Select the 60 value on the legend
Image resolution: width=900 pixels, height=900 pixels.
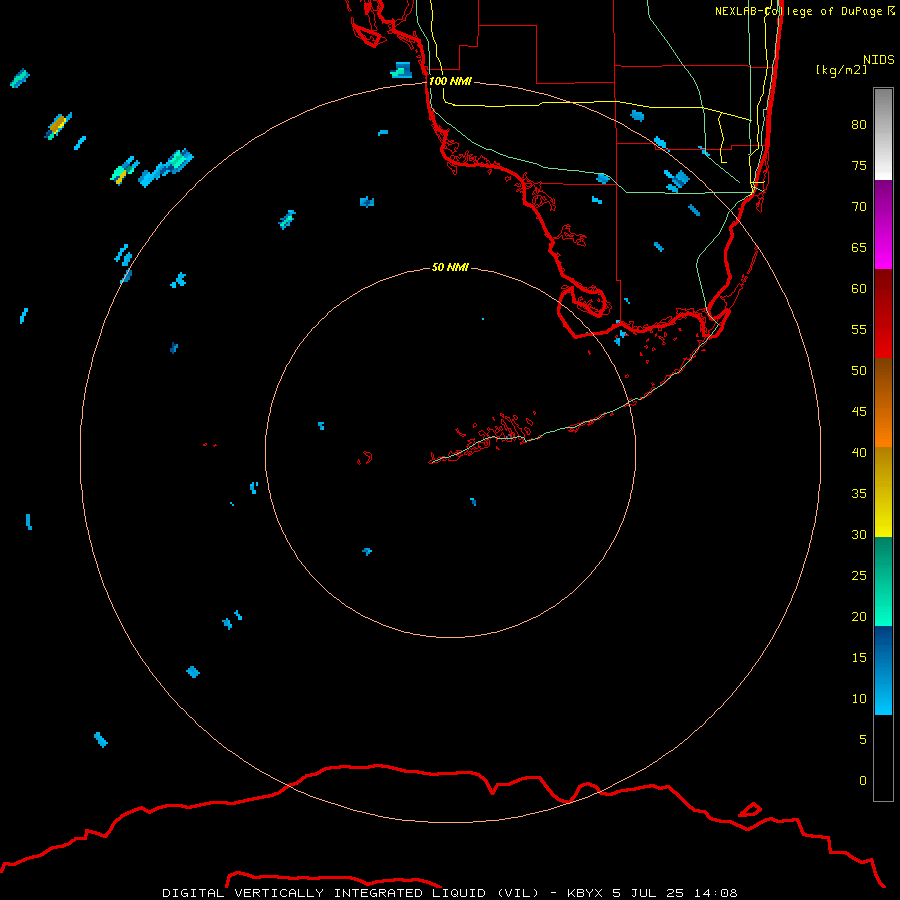click(859, 289)
